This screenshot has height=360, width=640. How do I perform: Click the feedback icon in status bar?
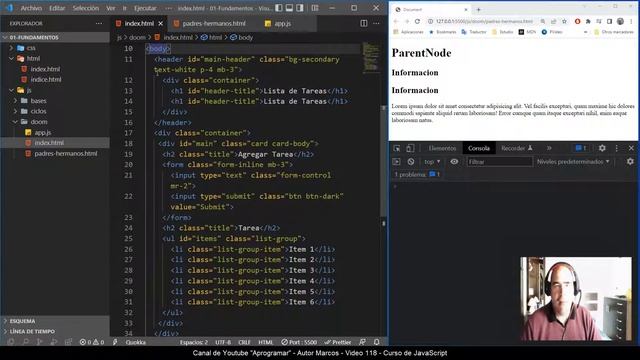pyautogui.click(x=362, y=342)
